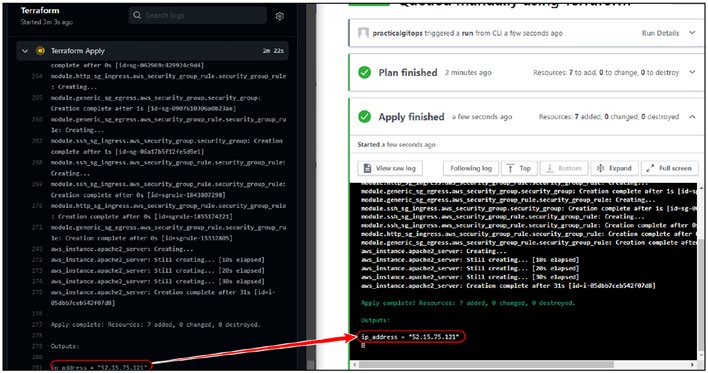Click 'Started a few seconds ago' text

pos(396,145)
